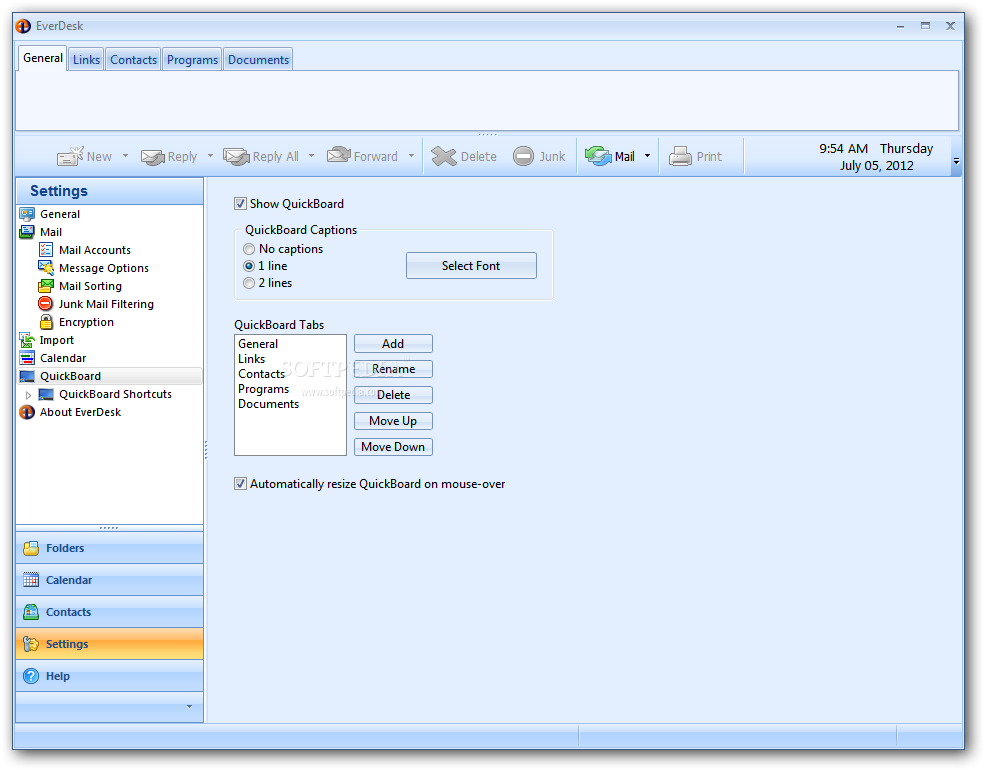Click the EverDesk title bar logo icon
This screenshot has height=770, width=985.
(x=23, y=26)
